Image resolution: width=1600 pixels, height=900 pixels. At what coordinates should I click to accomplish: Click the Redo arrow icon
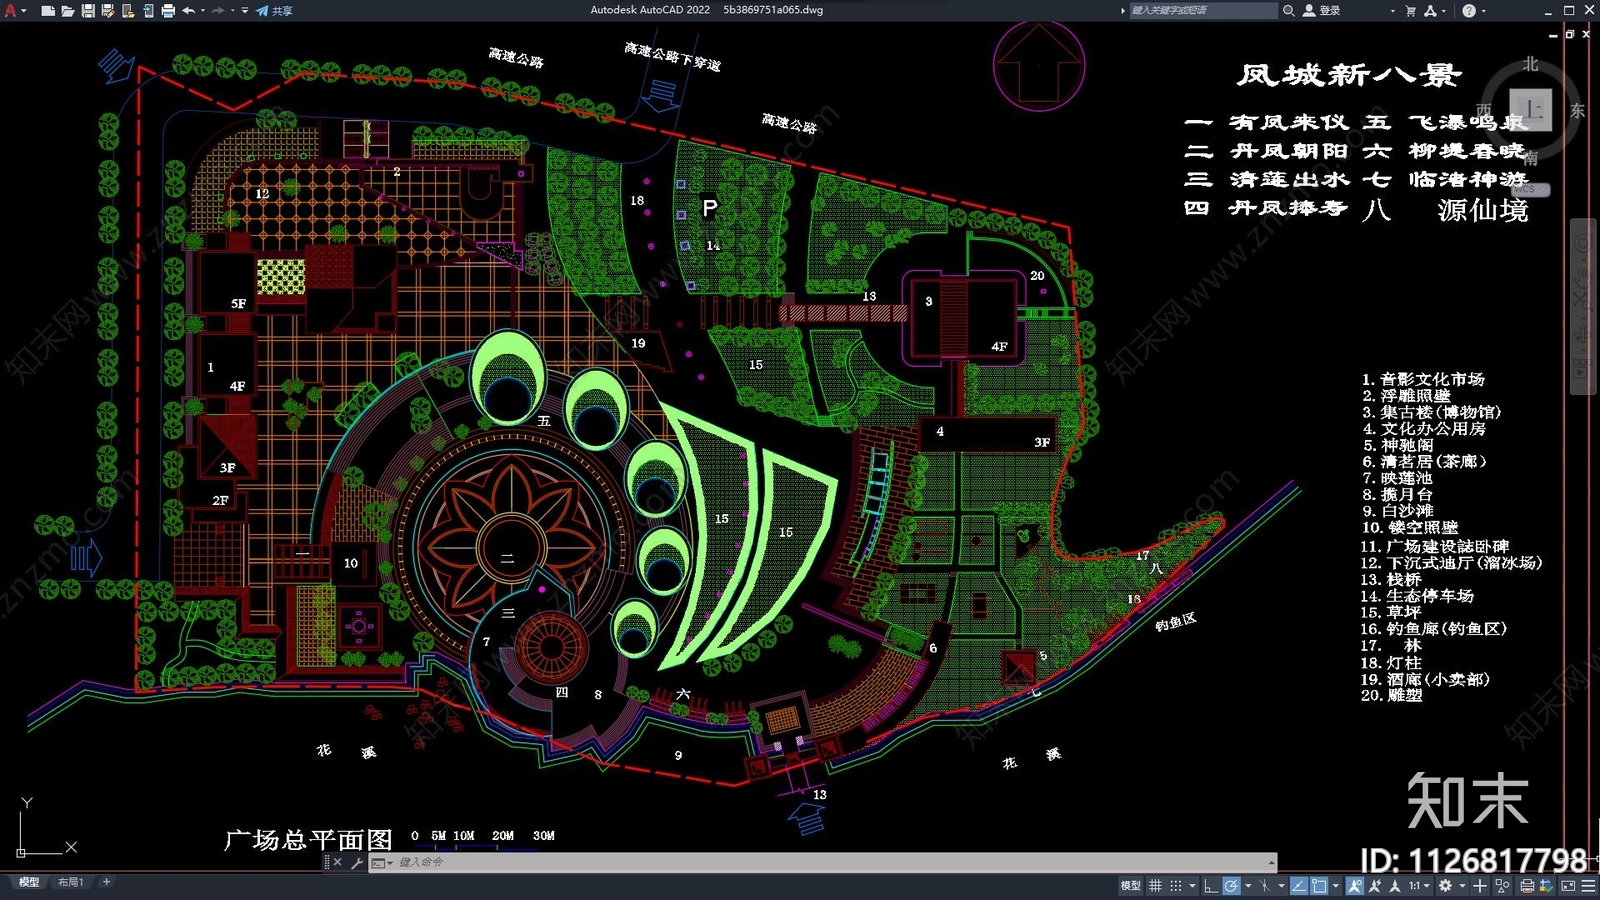tap(217, 11)
